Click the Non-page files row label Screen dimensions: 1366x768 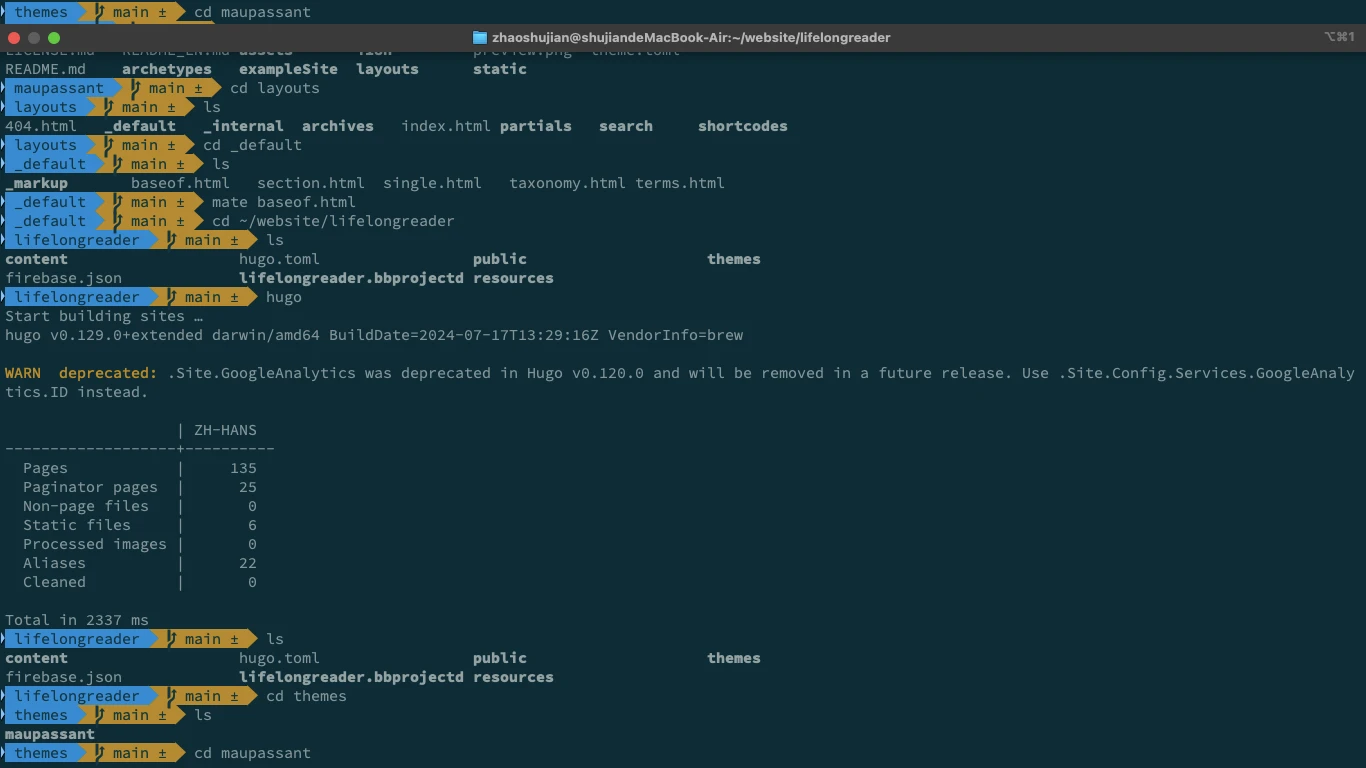click(86, 506)
